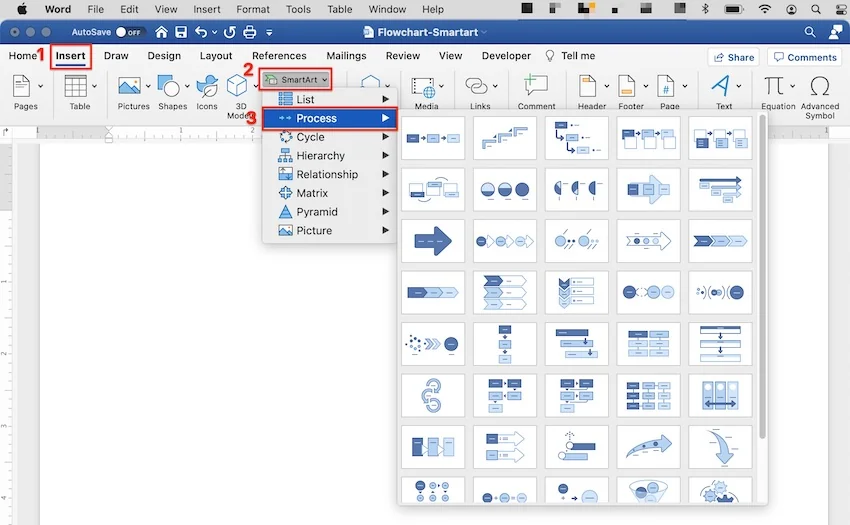This screenshot has height=525, width=850.
Task: Switch to the Design ribbon tab
Action: coord(164,55)
